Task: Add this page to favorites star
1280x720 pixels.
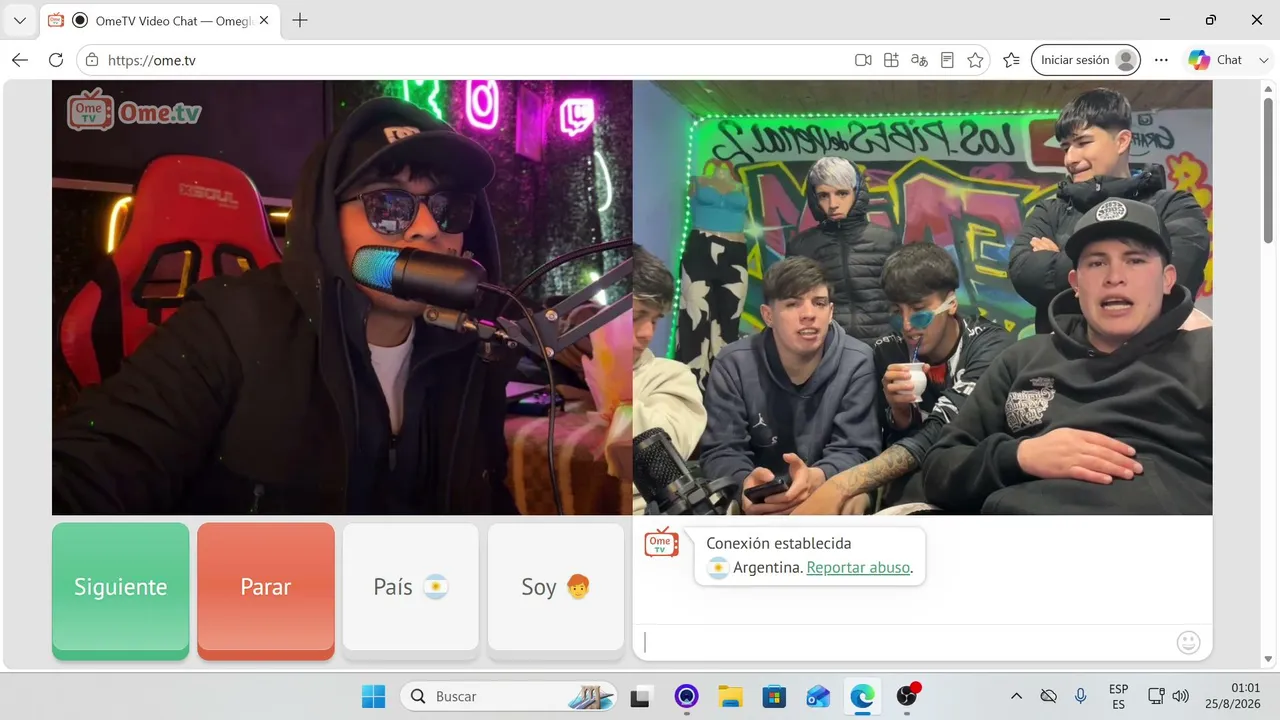Action: tap(975, 60)
